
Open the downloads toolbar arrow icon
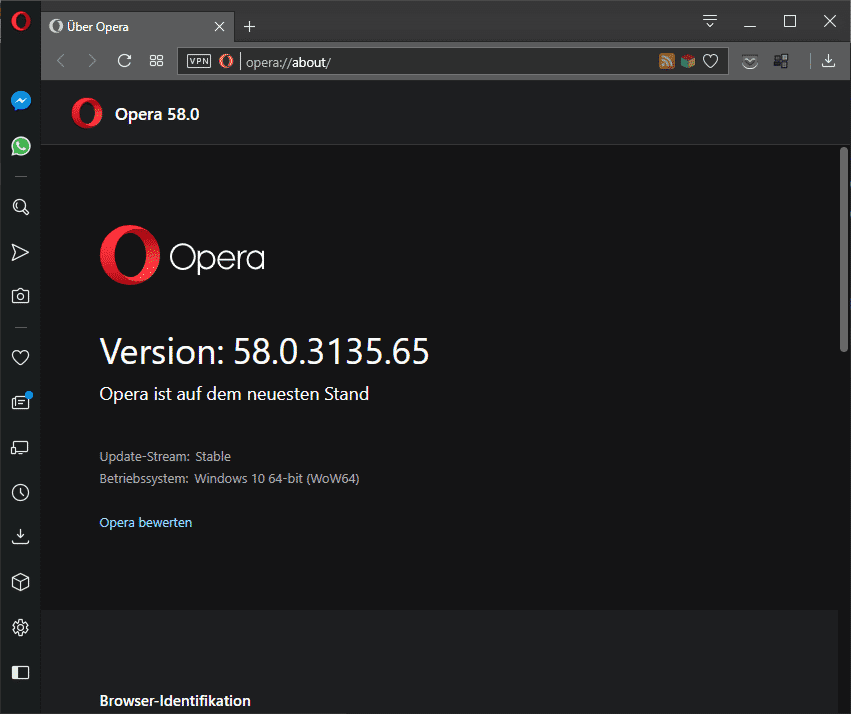[828, 61]
